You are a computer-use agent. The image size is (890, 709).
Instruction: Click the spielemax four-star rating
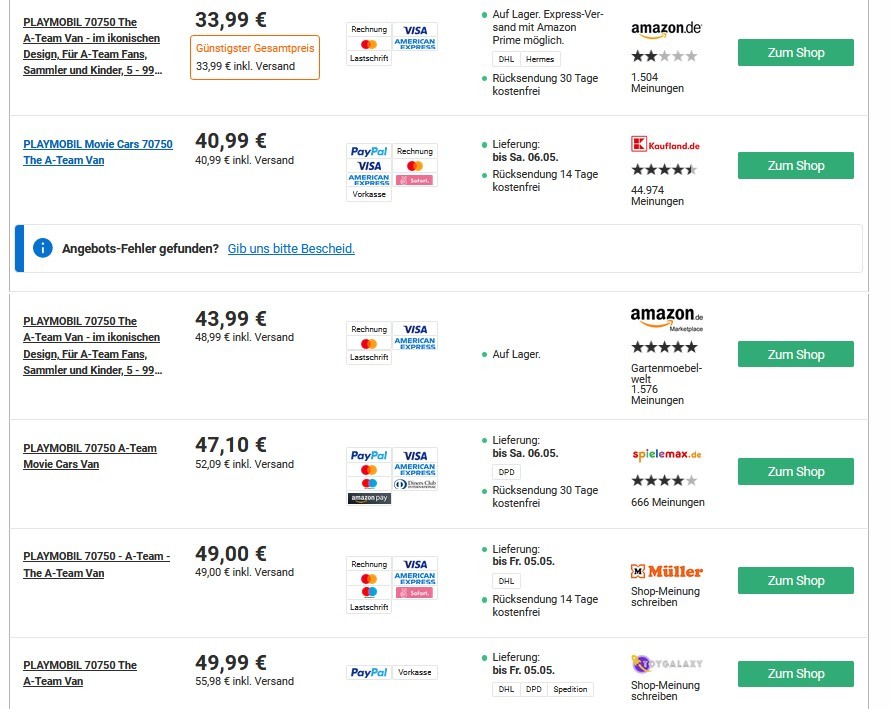pos(664,481)
